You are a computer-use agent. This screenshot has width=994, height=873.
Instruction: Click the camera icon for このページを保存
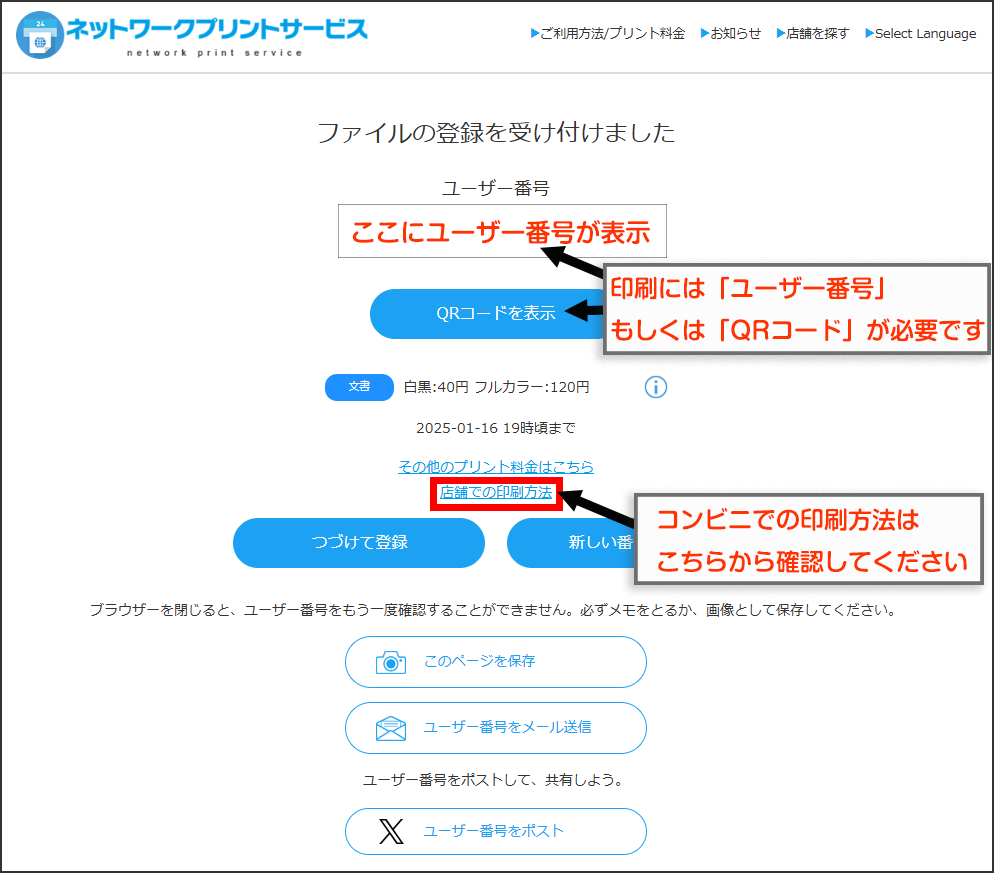click(x=391, y=662)
